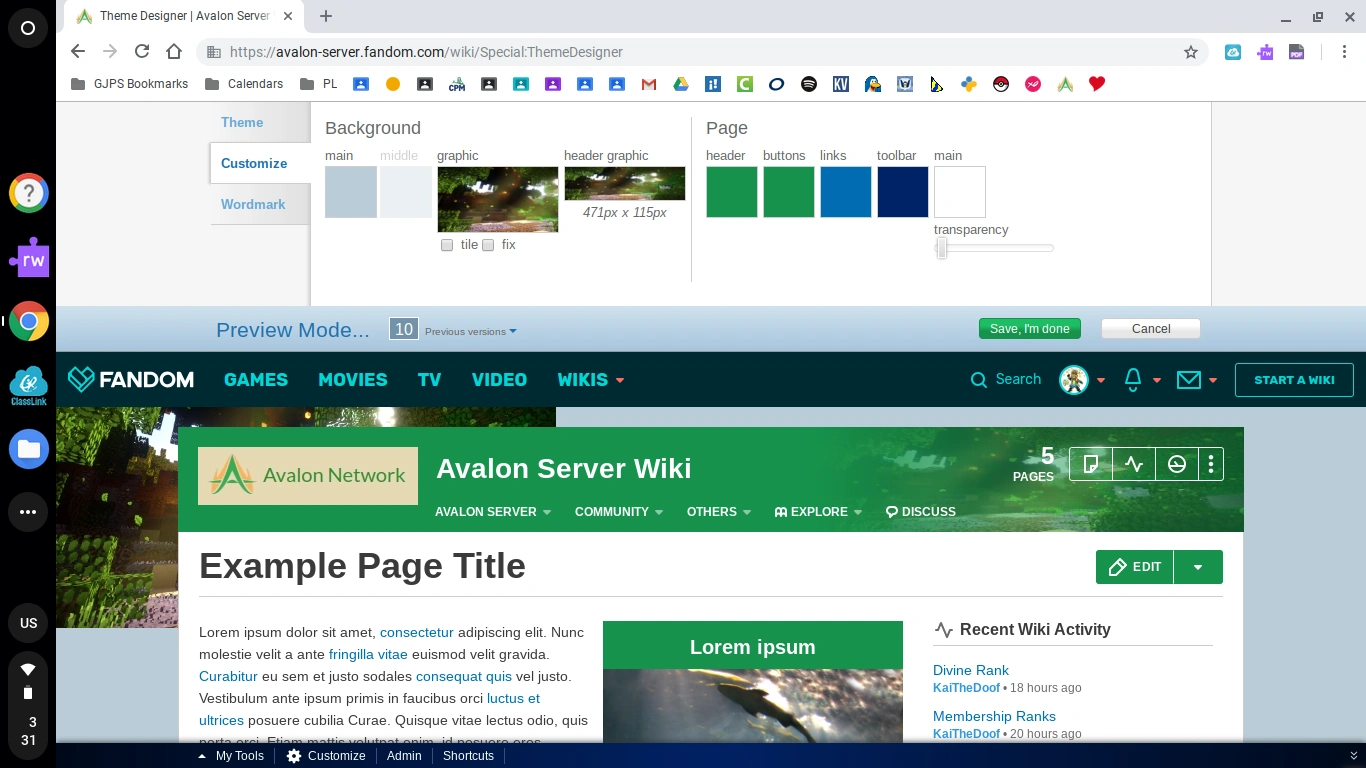Enable the tile background checkbox
The height and width of the screenshot is (768, 1366).
point(447,245)
